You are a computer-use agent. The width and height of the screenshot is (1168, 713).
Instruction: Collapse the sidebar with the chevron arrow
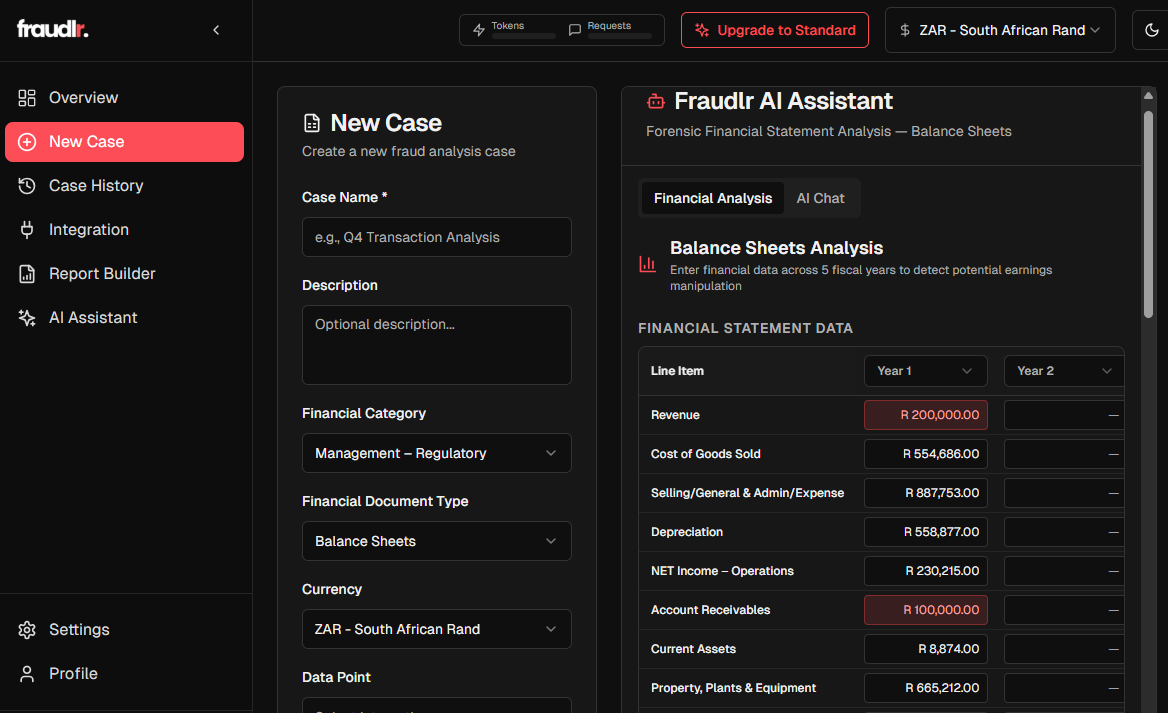click(216, 30)
